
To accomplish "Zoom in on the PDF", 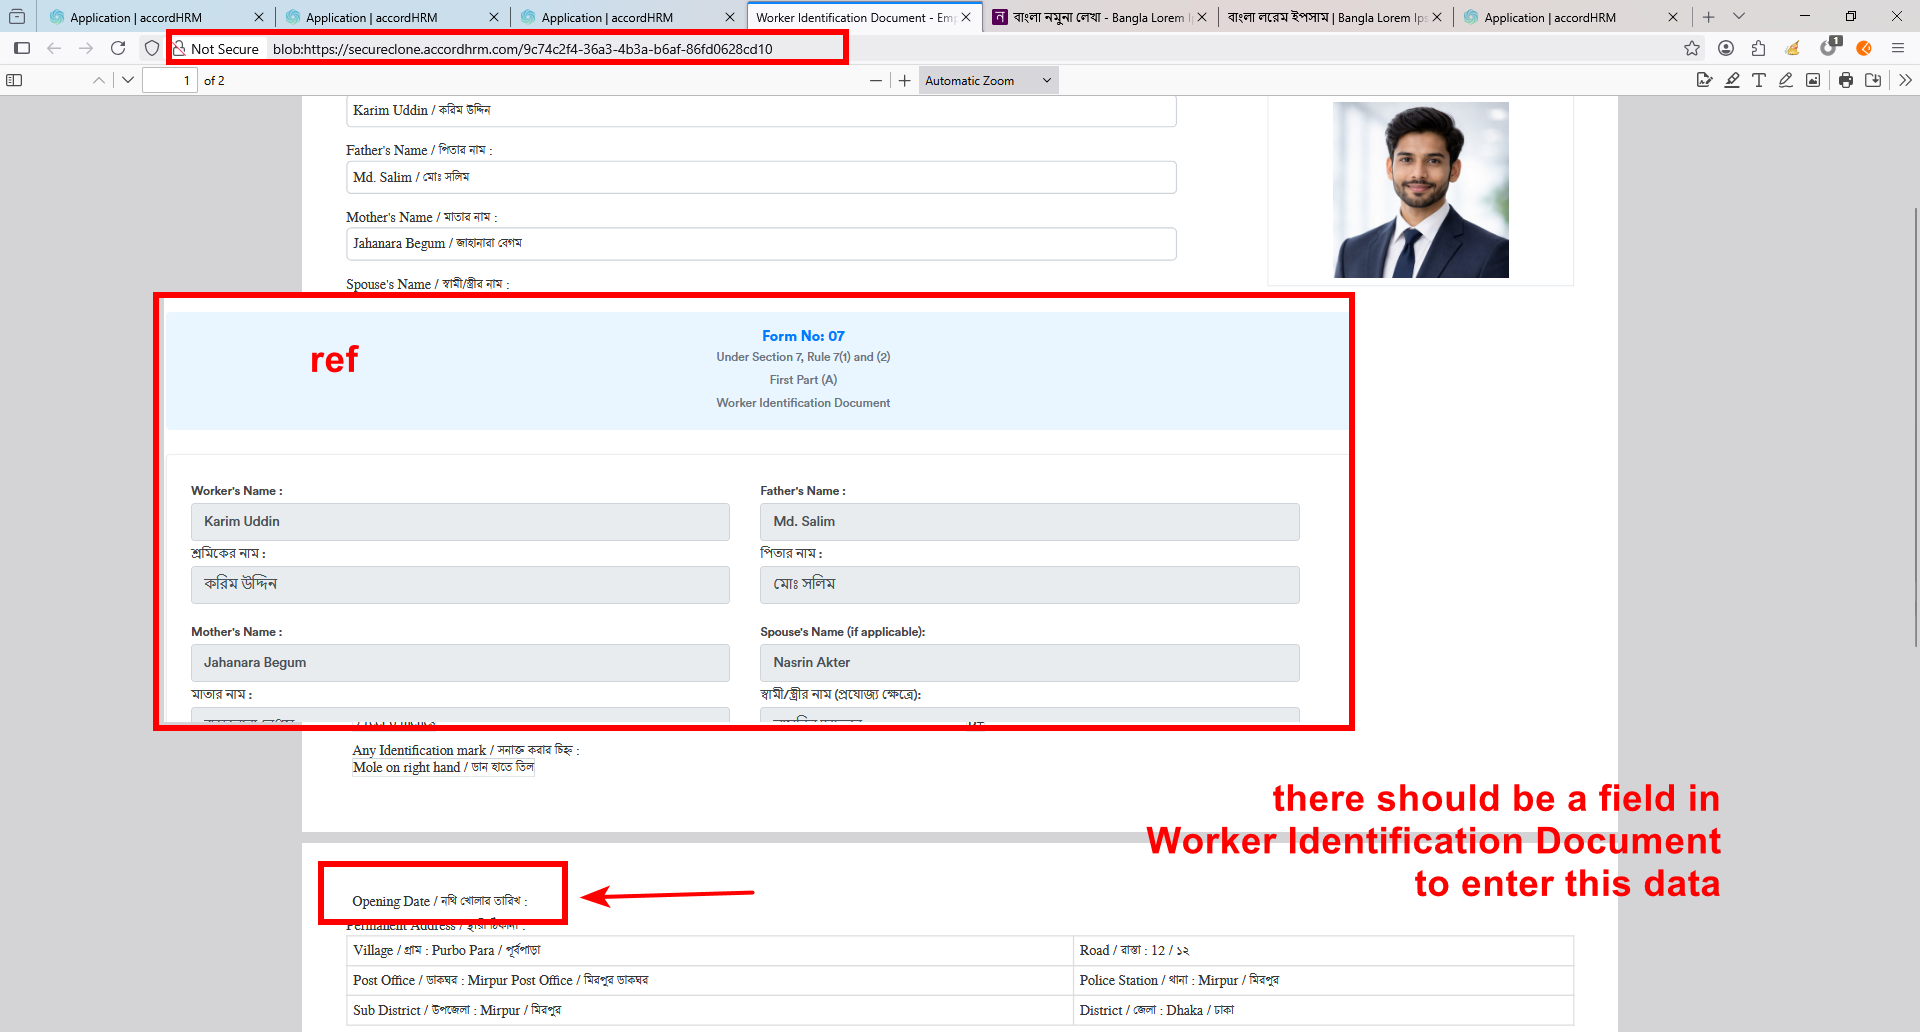I will coord(904,80).
